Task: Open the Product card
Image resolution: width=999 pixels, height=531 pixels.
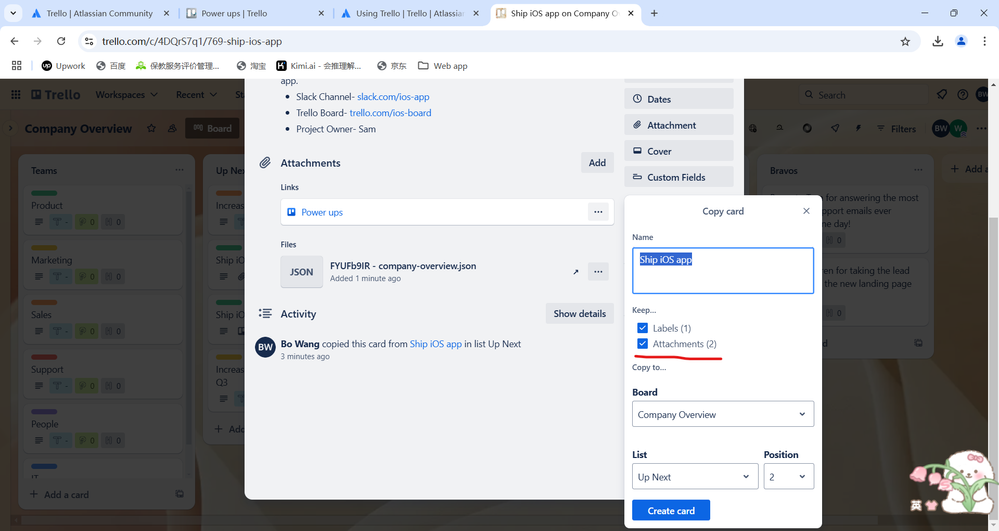Action: pos(104,209)
